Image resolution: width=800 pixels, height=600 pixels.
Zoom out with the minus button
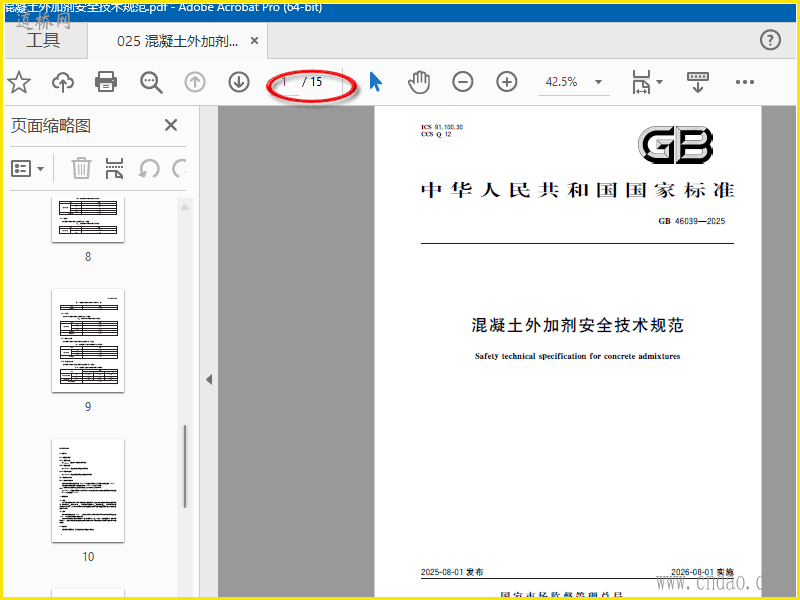click(x=463, y=82)
